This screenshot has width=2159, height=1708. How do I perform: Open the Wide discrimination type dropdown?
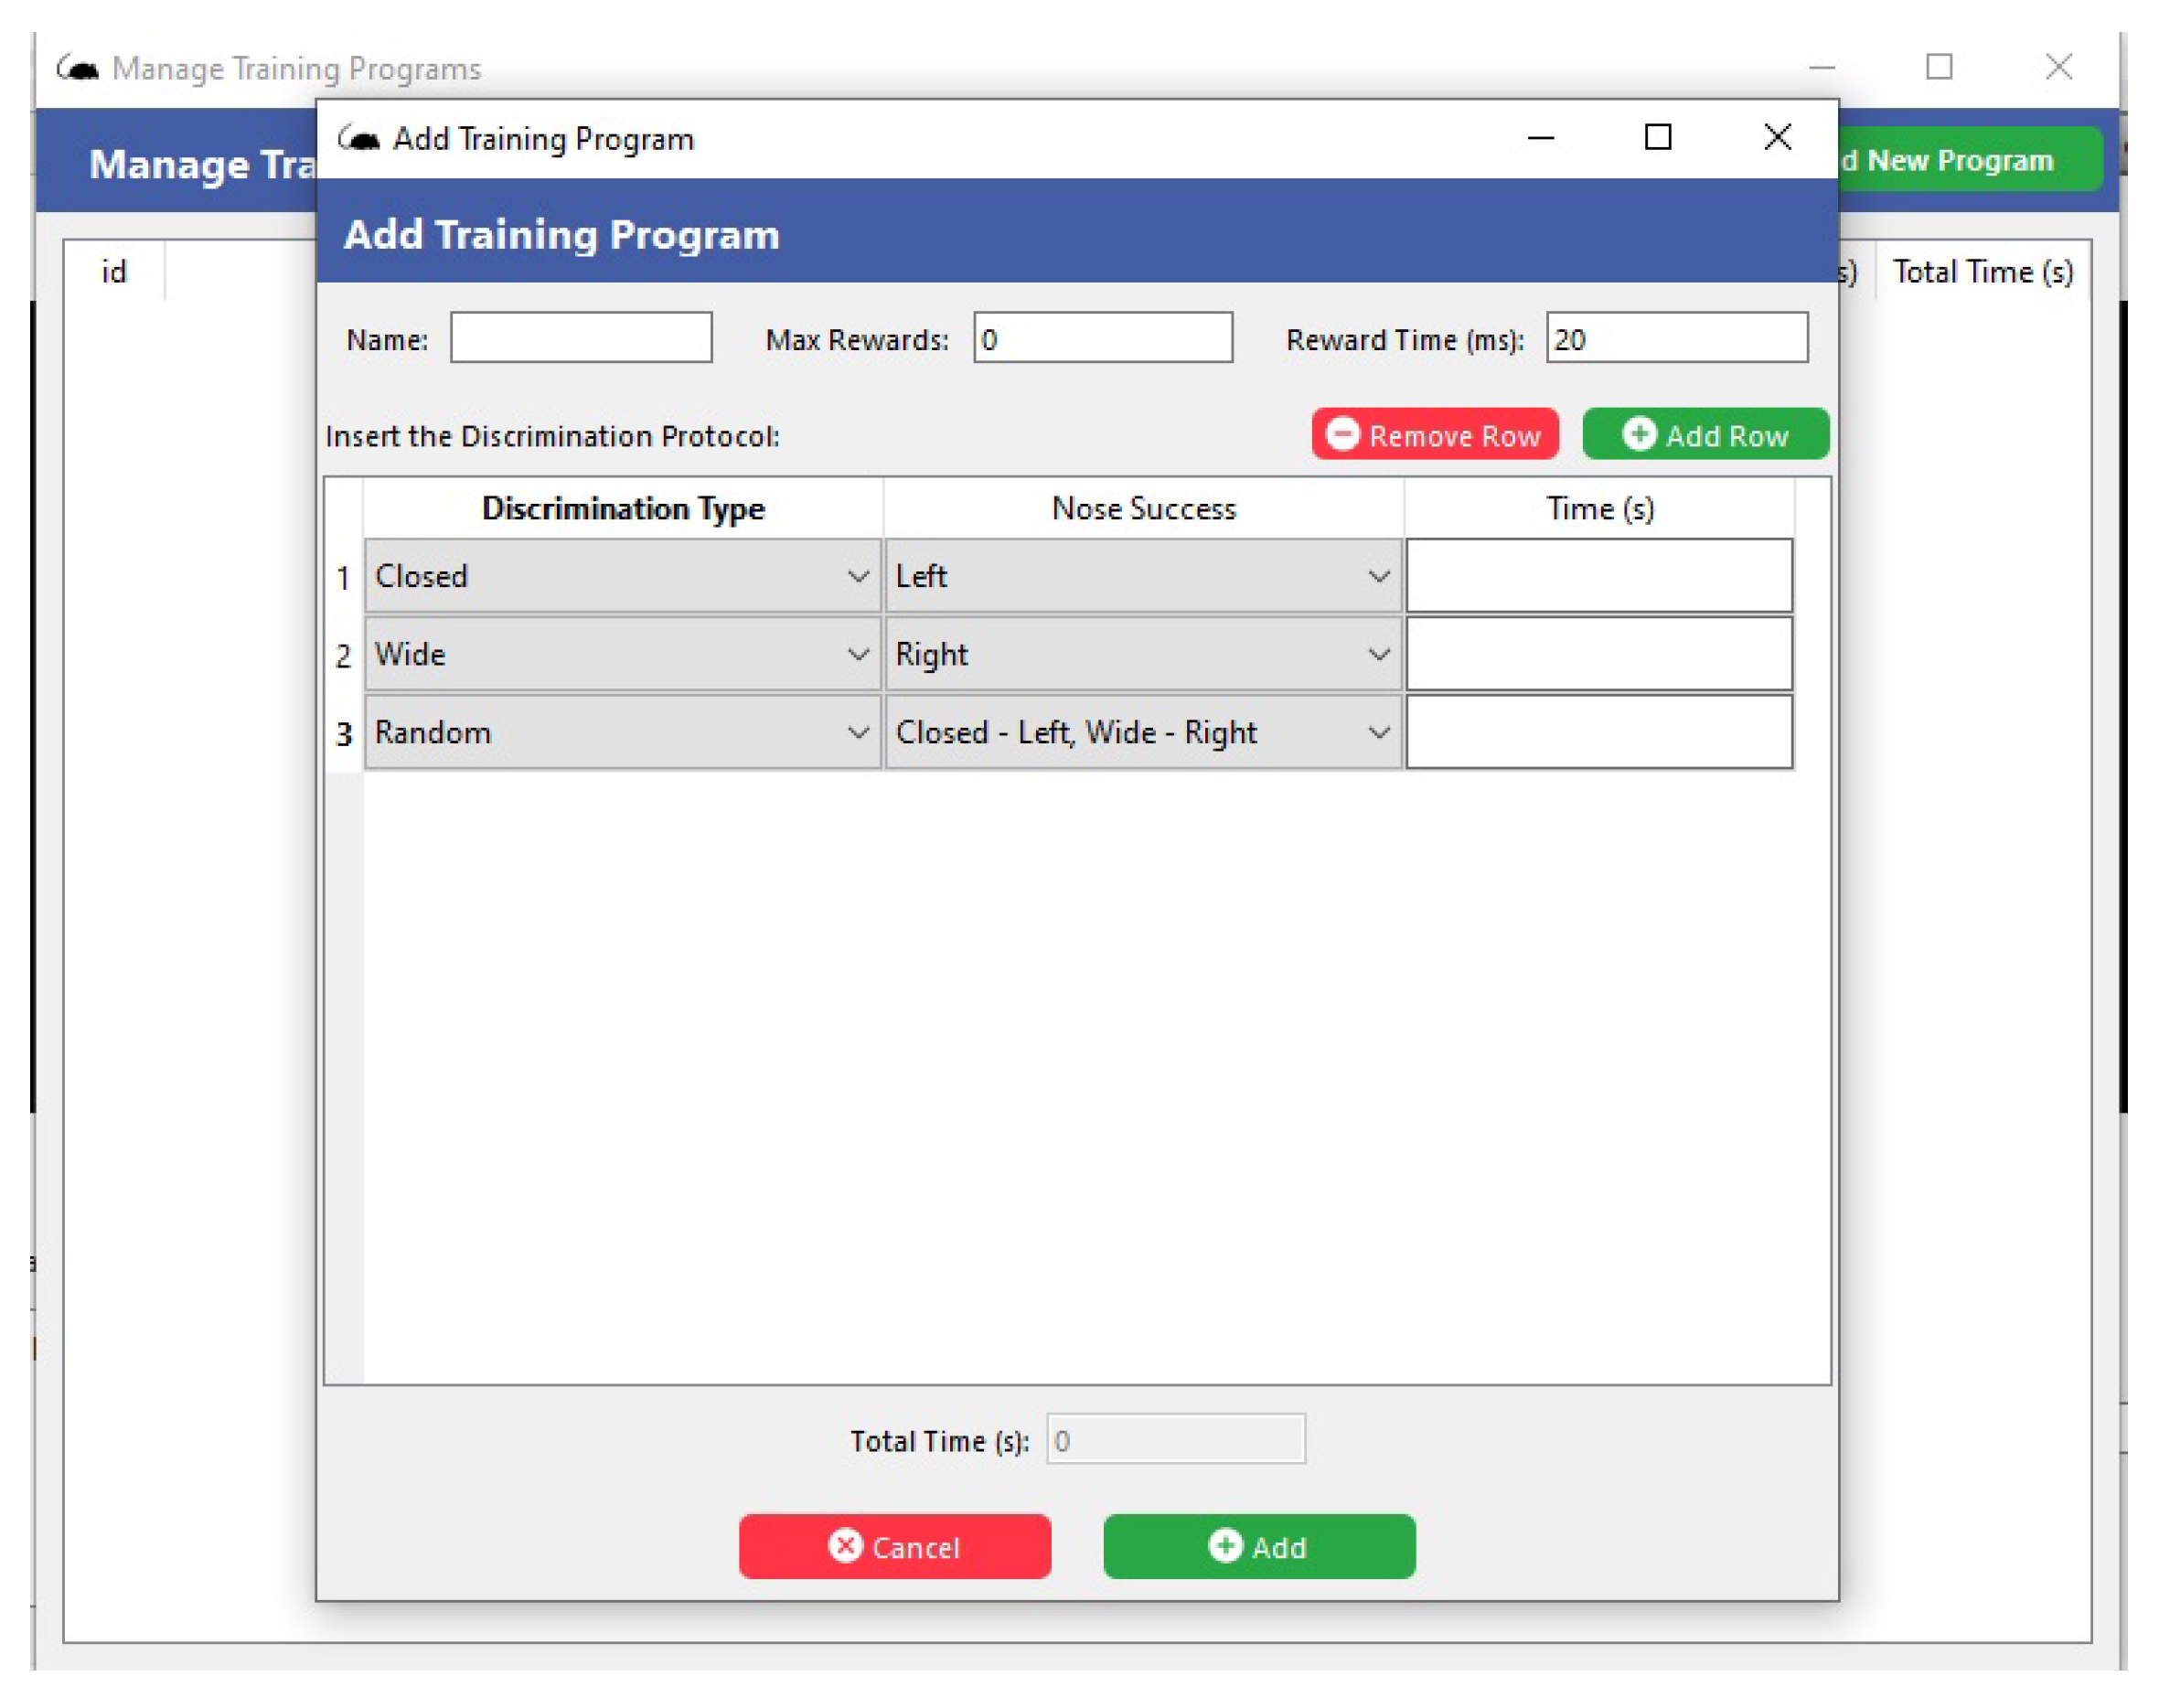pyautogui.click(x=858, y=654)
